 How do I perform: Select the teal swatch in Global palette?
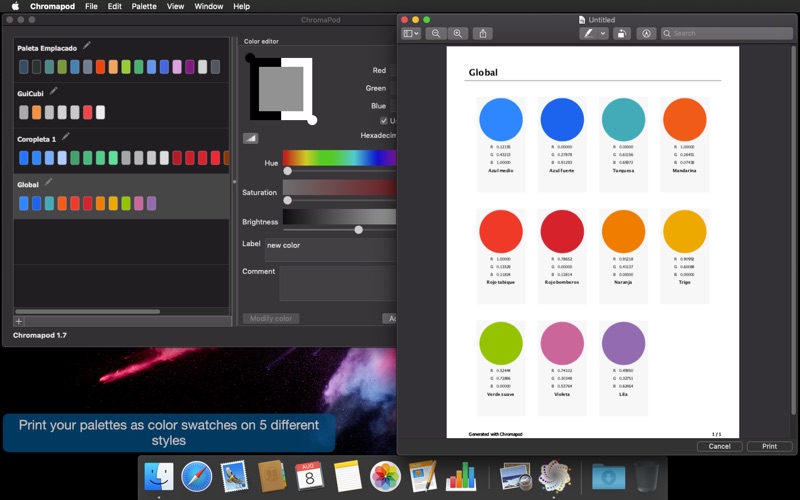[49, 204]
